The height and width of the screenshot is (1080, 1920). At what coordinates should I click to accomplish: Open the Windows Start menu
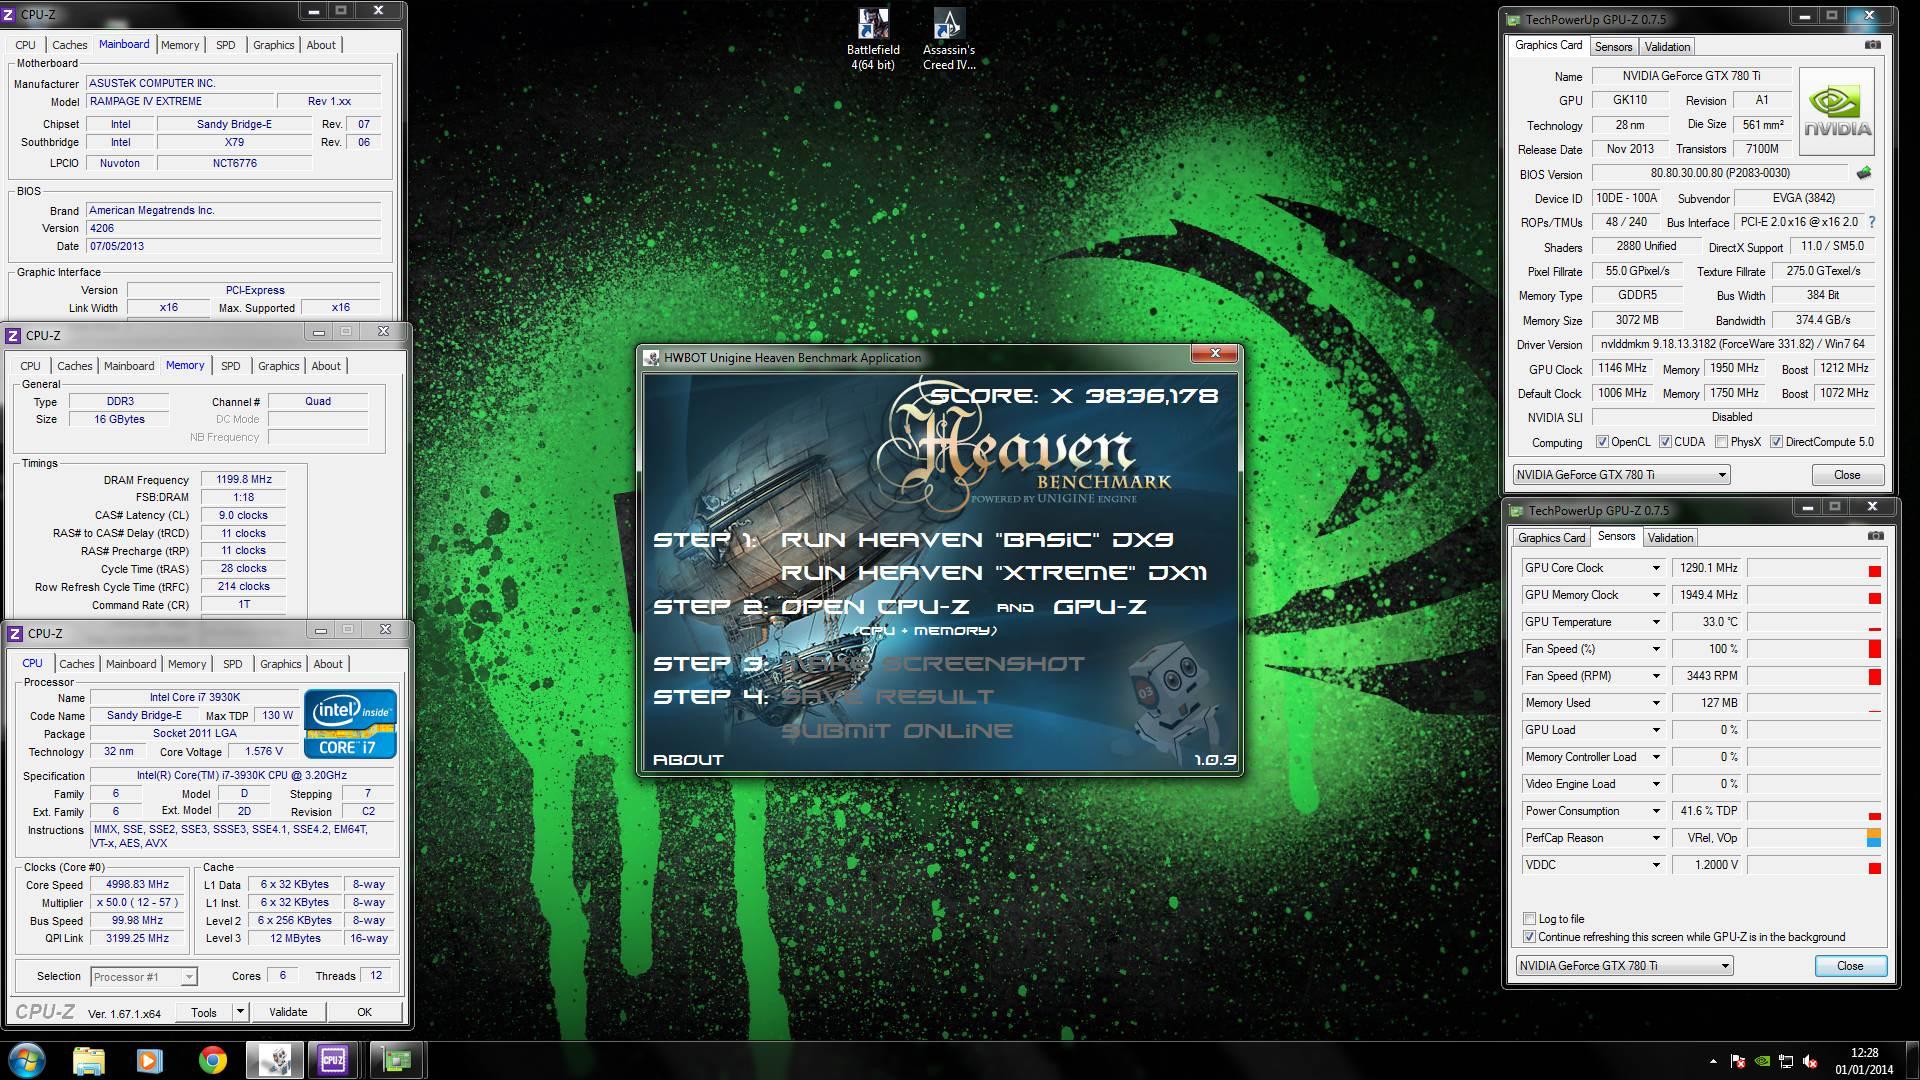pyautogui.click(x=26, y=1060)
